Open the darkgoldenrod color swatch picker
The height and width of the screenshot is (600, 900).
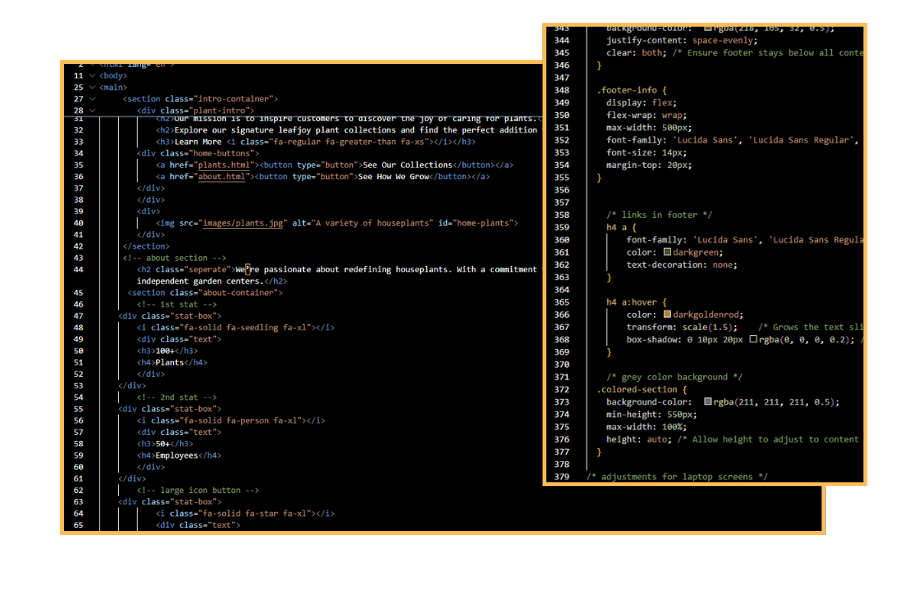pyautogui.click(x=667, y=315)
